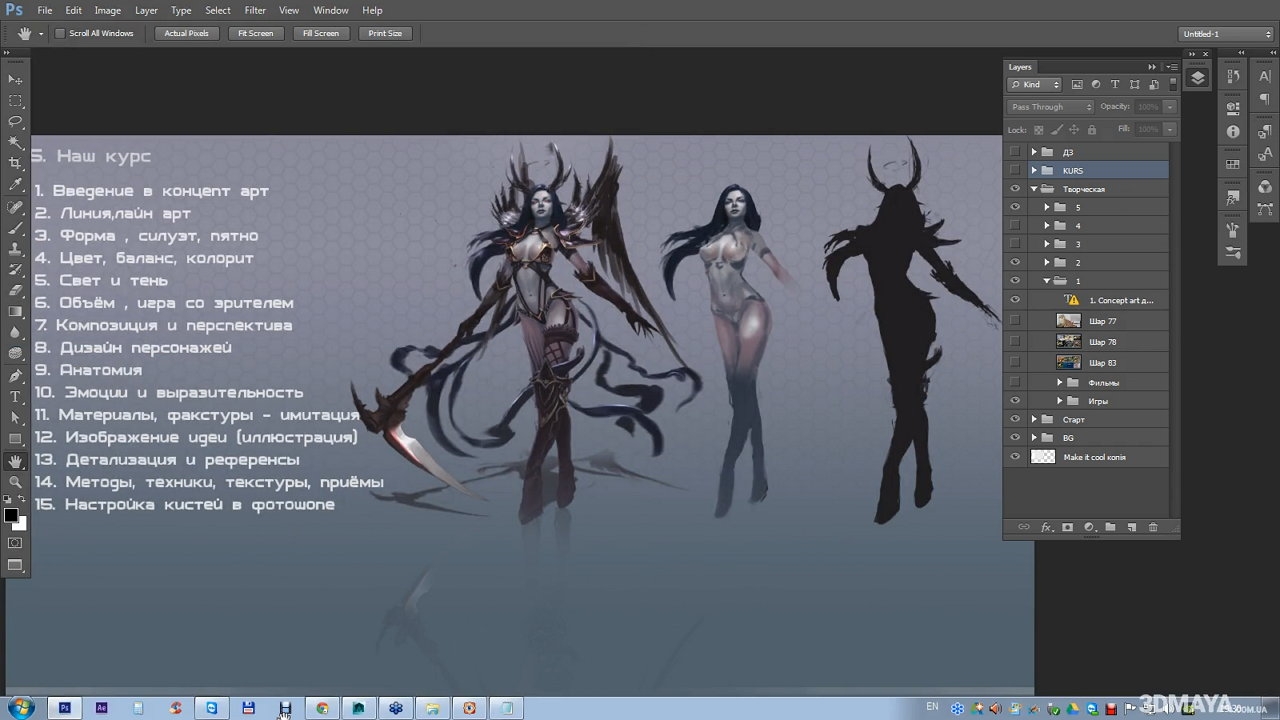Show the ДЗ group
The width and height of the screenshot is (1280, 720).
(x=1015, y=152)
